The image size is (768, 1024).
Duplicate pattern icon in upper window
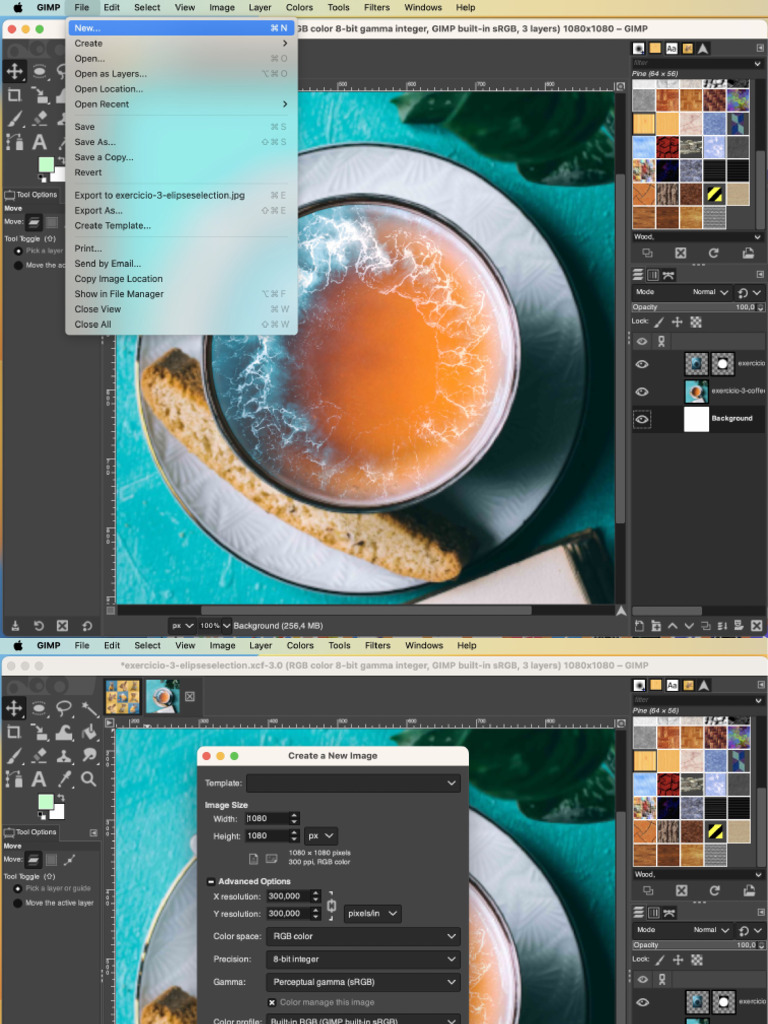pyautogui.click(x=647, y=253)
